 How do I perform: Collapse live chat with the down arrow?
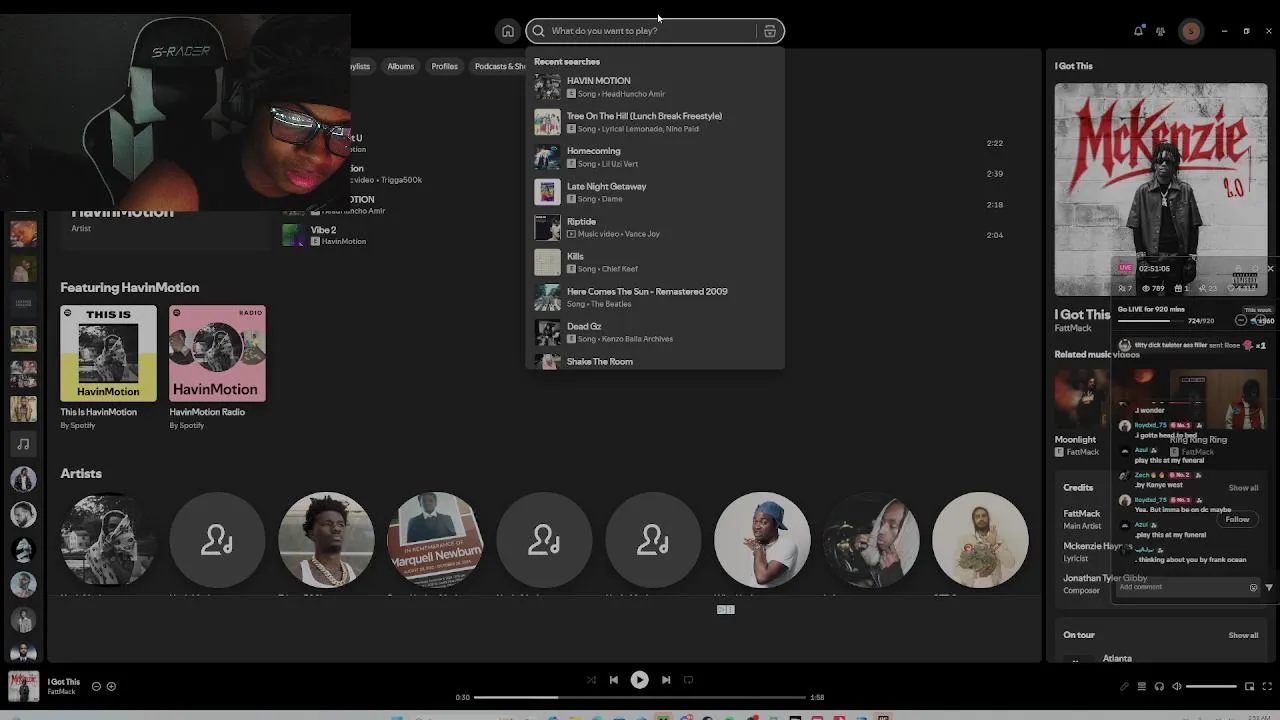1269,588
